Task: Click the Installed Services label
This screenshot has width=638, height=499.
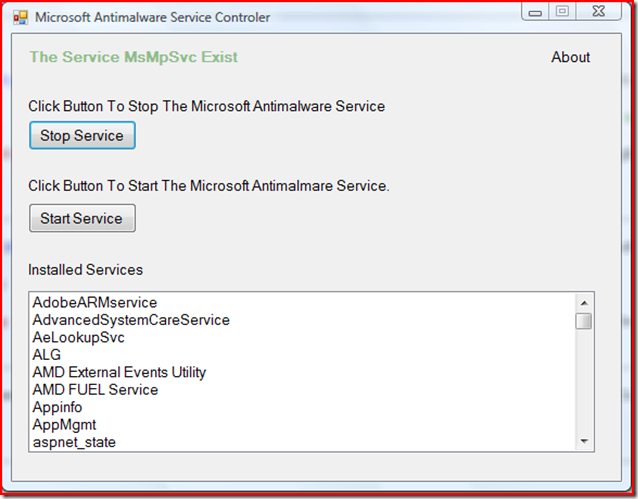Action: [x=85, y=270]
